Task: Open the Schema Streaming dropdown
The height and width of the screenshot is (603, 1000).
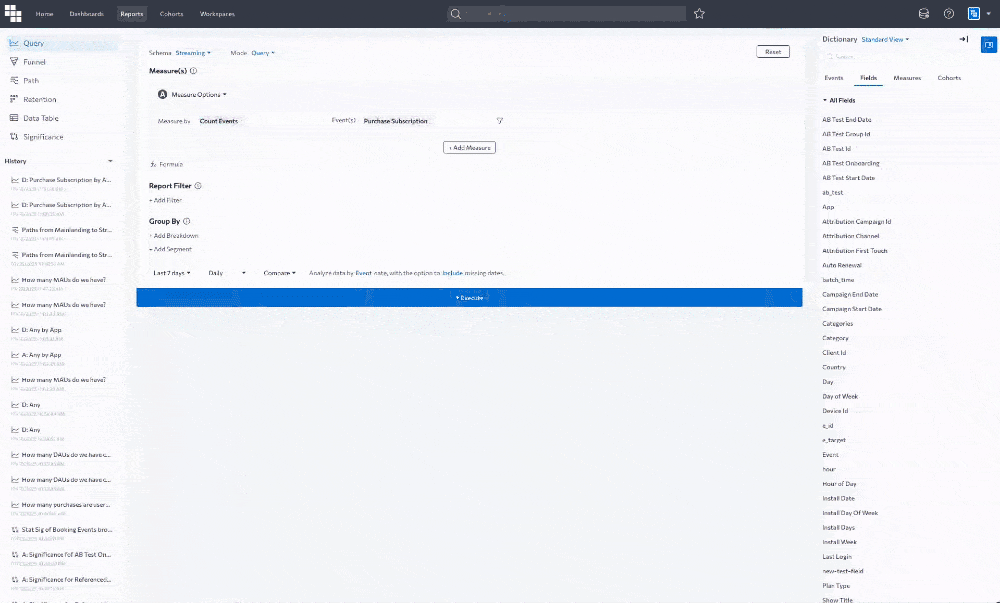Action: click(193, 53)
